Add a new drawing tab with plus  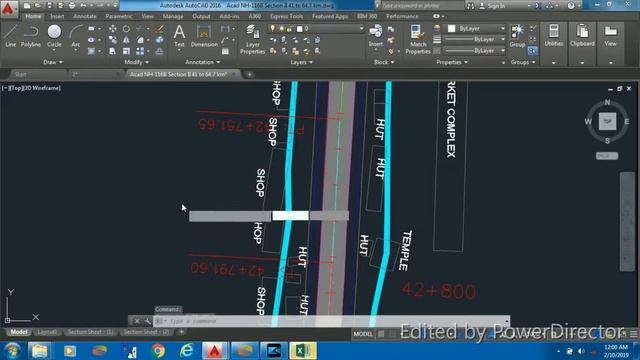click(249, 74)
